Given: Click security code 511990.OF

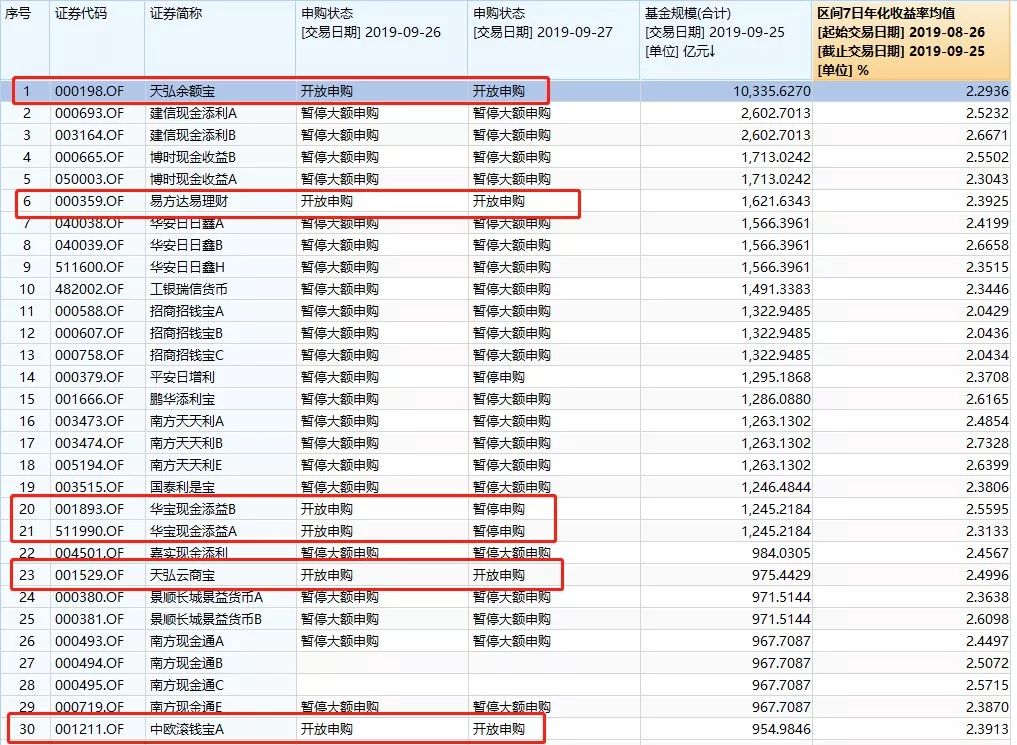Looking at the screenshot, I should click(88, 531).
